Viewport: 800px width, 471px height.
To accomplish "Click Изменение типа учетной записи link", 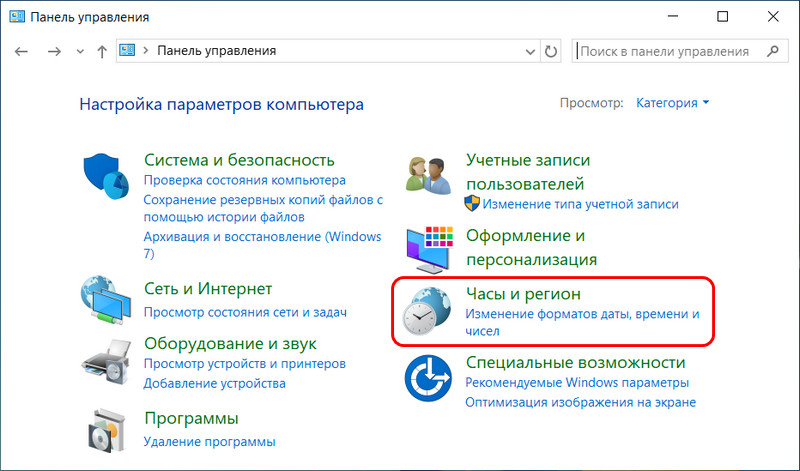I will click(x=581, y=204).
